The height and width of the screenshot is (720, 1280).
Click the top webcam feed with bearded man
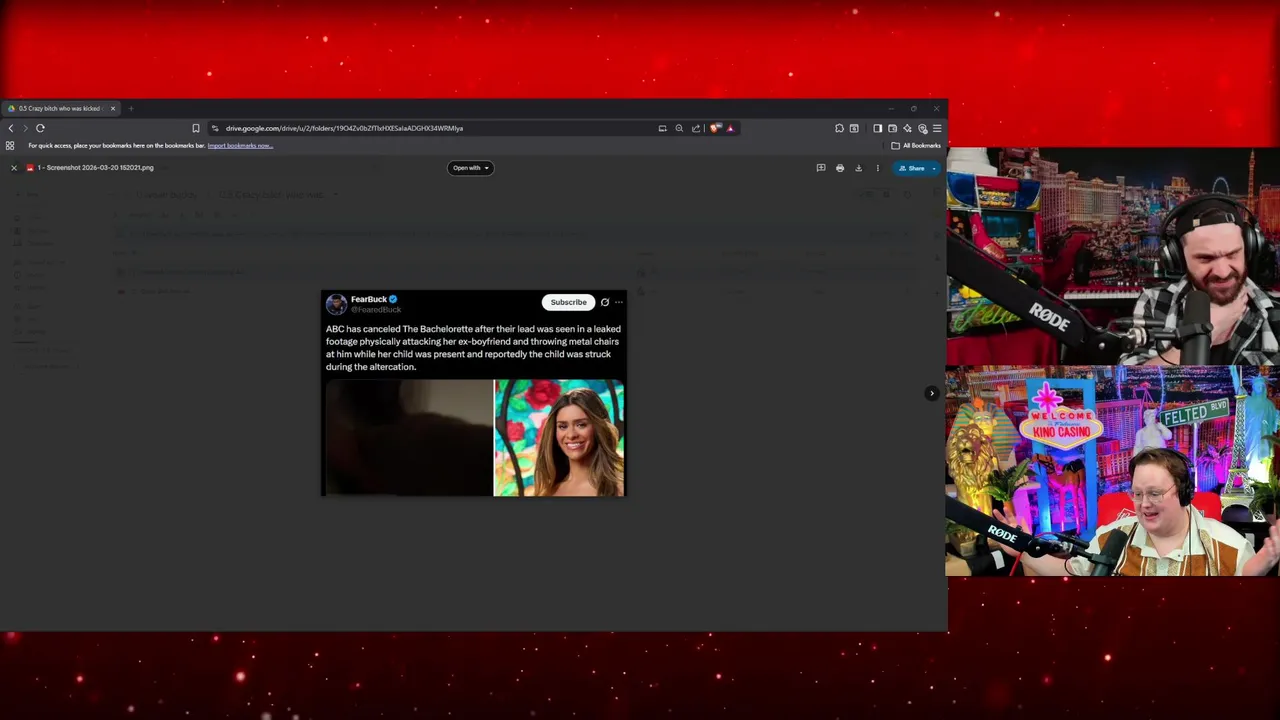(x=1113, y=256)
